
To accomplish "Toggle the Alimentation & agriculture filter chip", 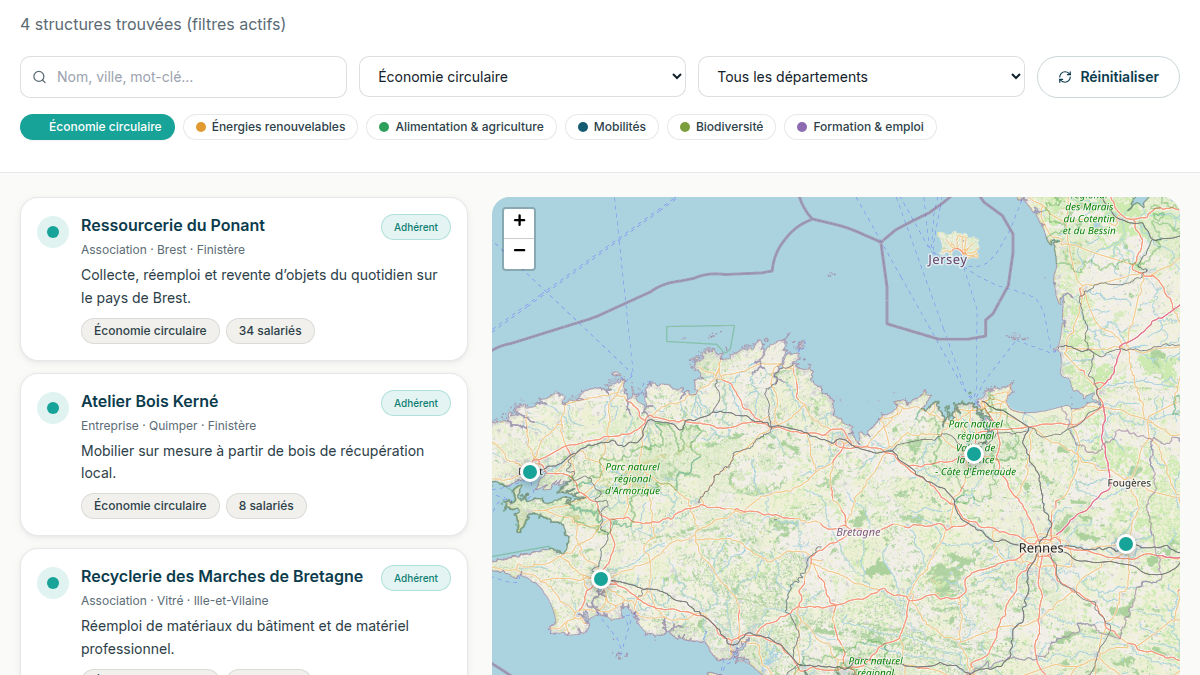I will click(461, 127).
